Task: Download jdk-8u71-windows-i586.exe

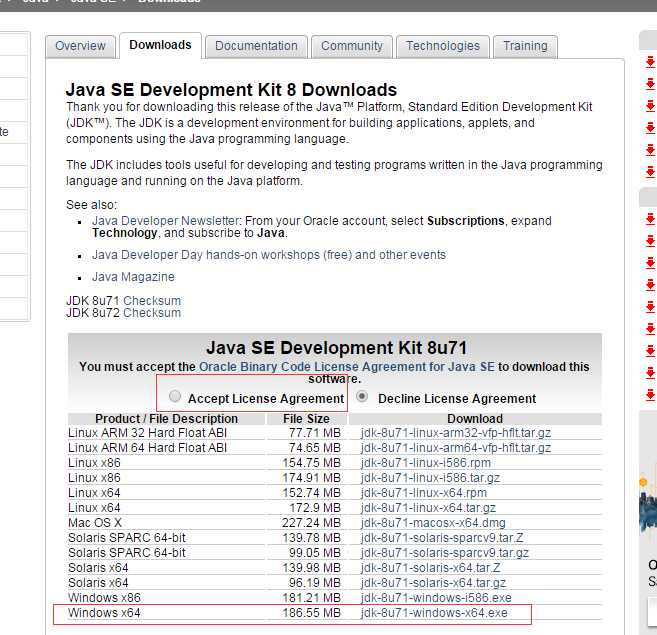Action: click(x=436, y=598)
